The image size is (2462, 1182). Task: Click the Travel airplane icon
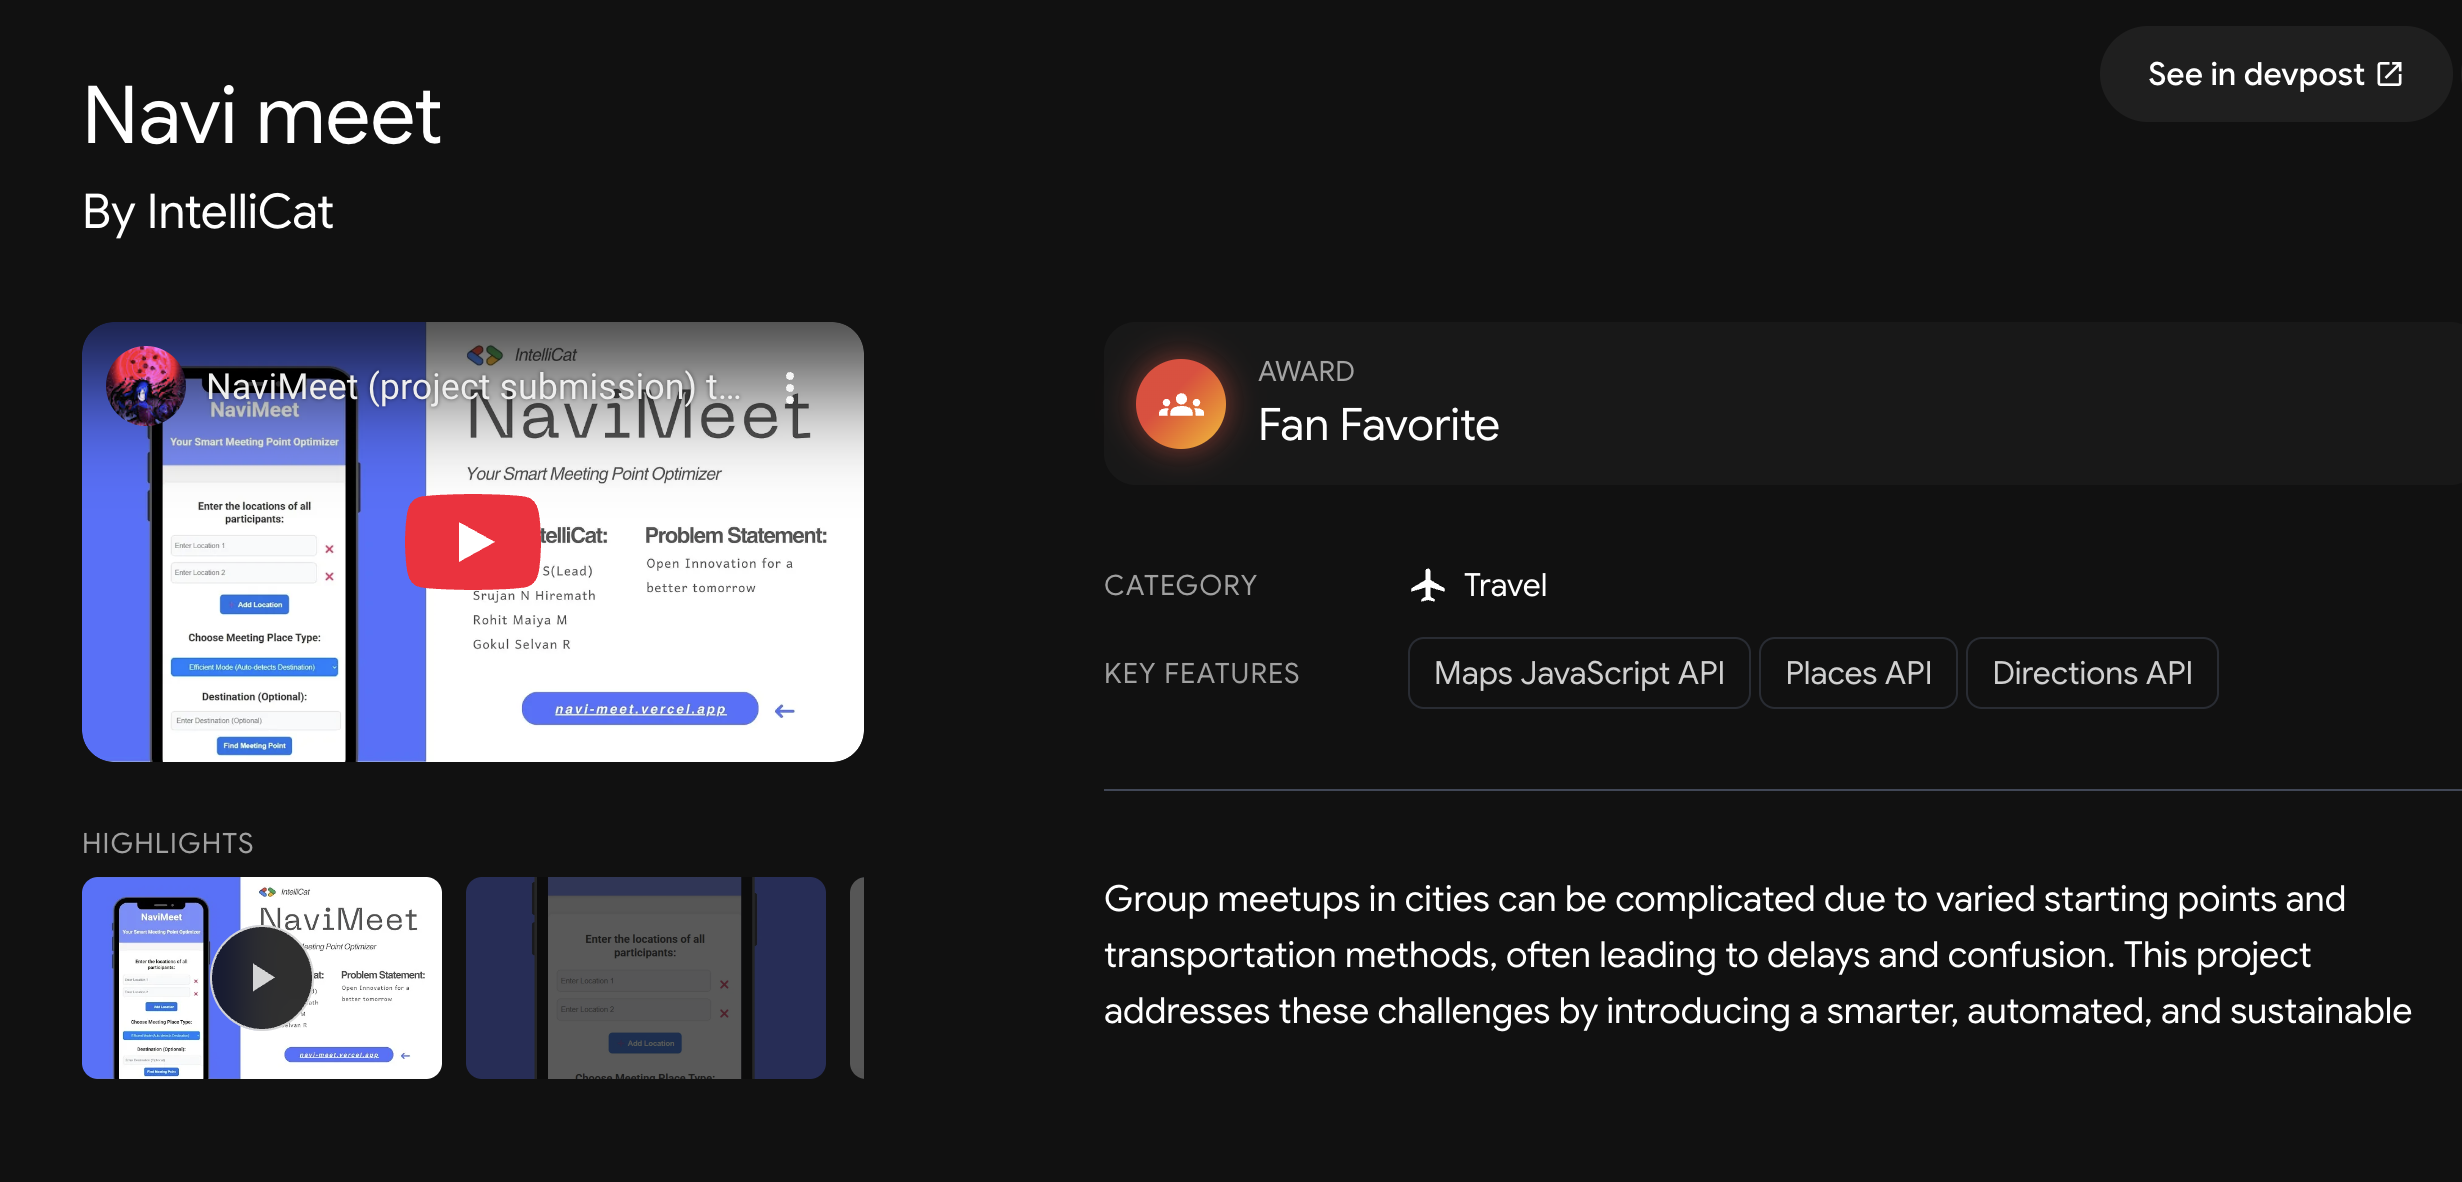(x=1428, y=585)
